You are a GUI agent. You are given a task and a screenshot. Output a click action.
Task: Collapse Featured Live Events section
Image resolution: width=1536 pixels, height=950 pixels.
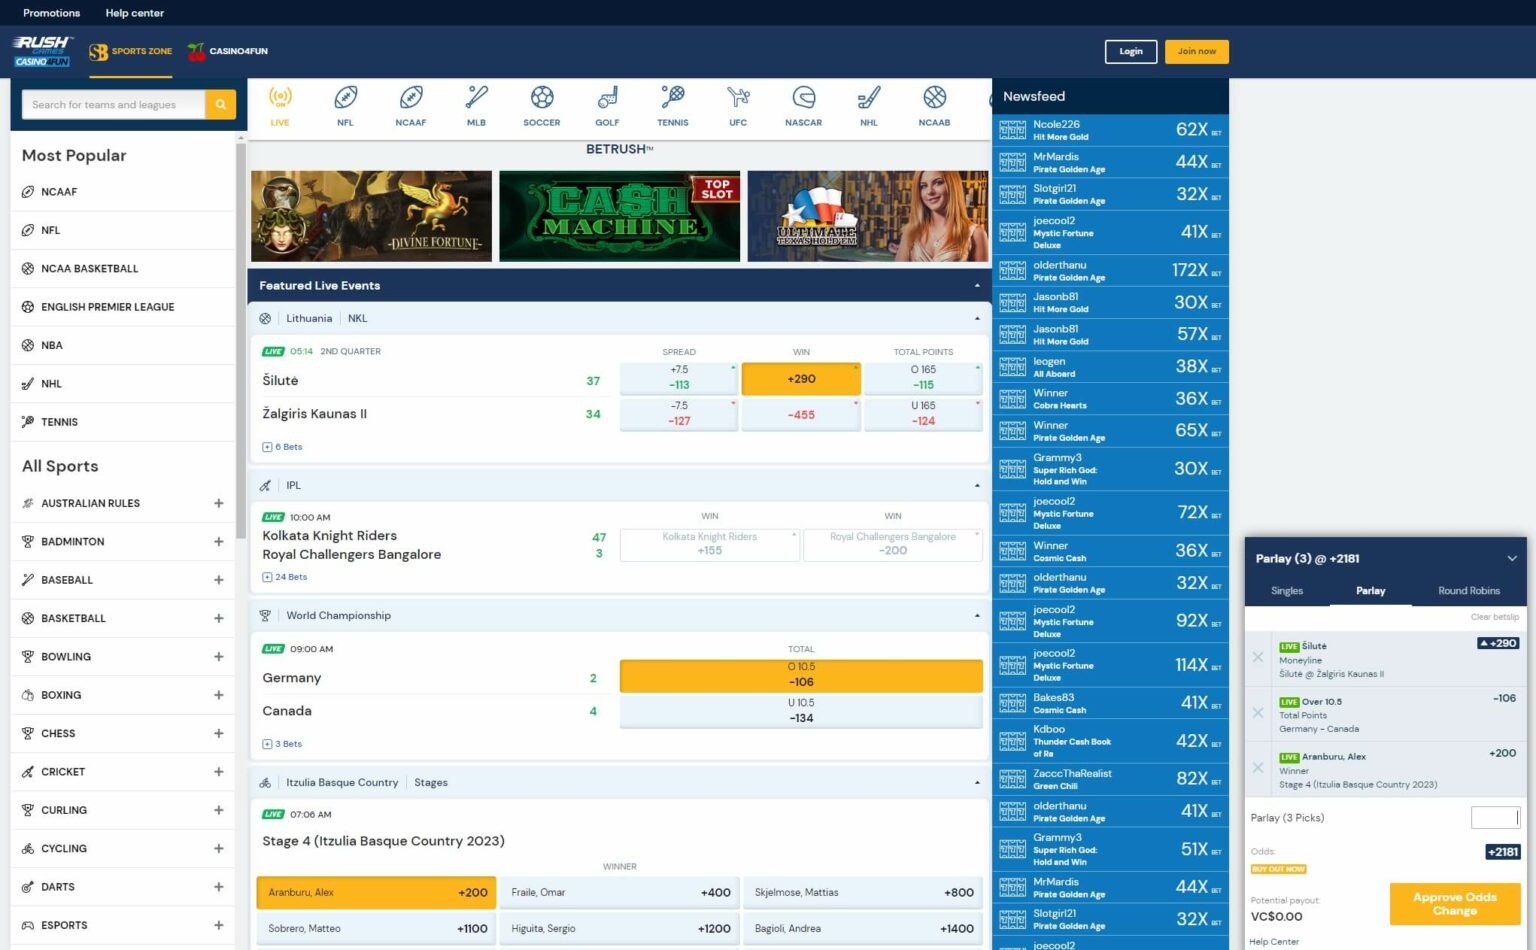(x=977, y=286)
